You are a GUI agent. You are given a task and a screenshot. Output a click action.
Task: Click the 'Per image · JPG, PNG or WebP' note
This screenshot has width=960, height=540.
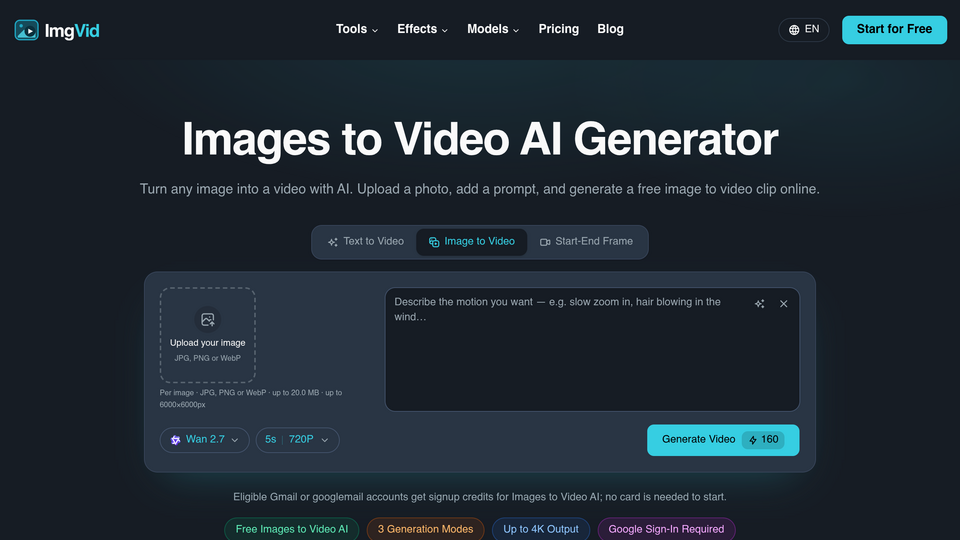tap(251, 399)
